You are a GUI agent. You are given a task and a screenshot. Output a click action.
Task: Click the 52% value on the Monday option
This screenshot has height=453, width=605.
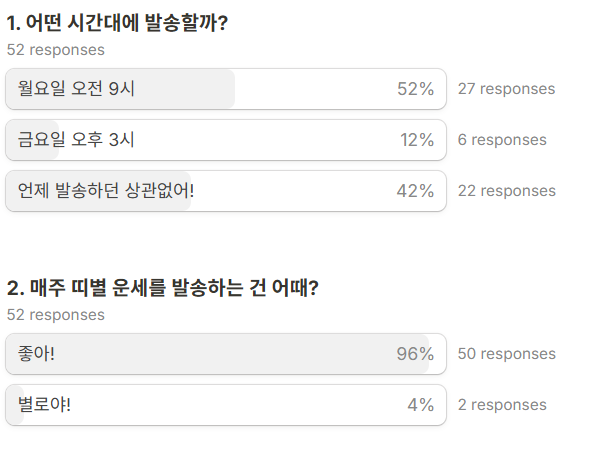click(x=415, y=89)
